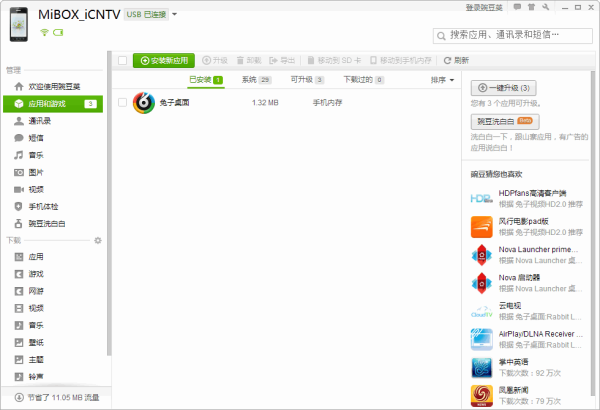This screenshot has width=600, height=410.
Task: Select 应用和游戏 in the sidebar
Action: coord(53,104)
